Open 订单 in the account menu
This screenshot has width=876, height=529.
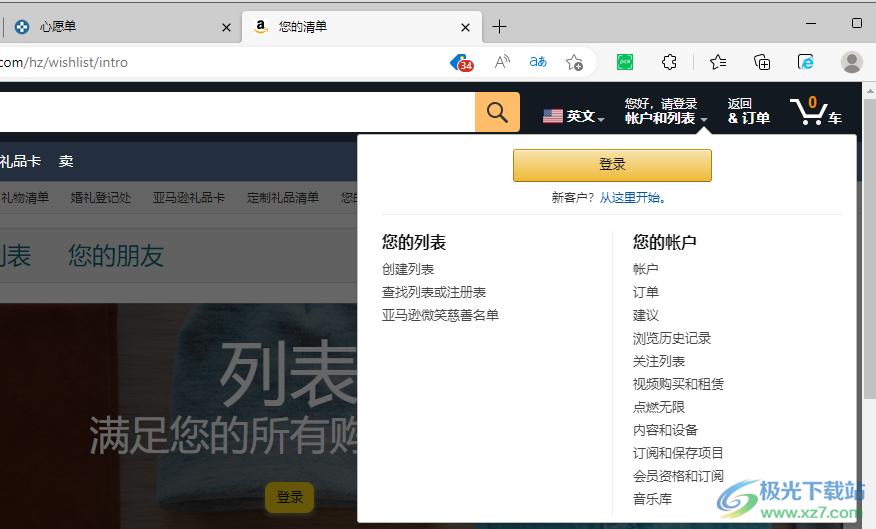pyautogui.click(x=645, y=292)
